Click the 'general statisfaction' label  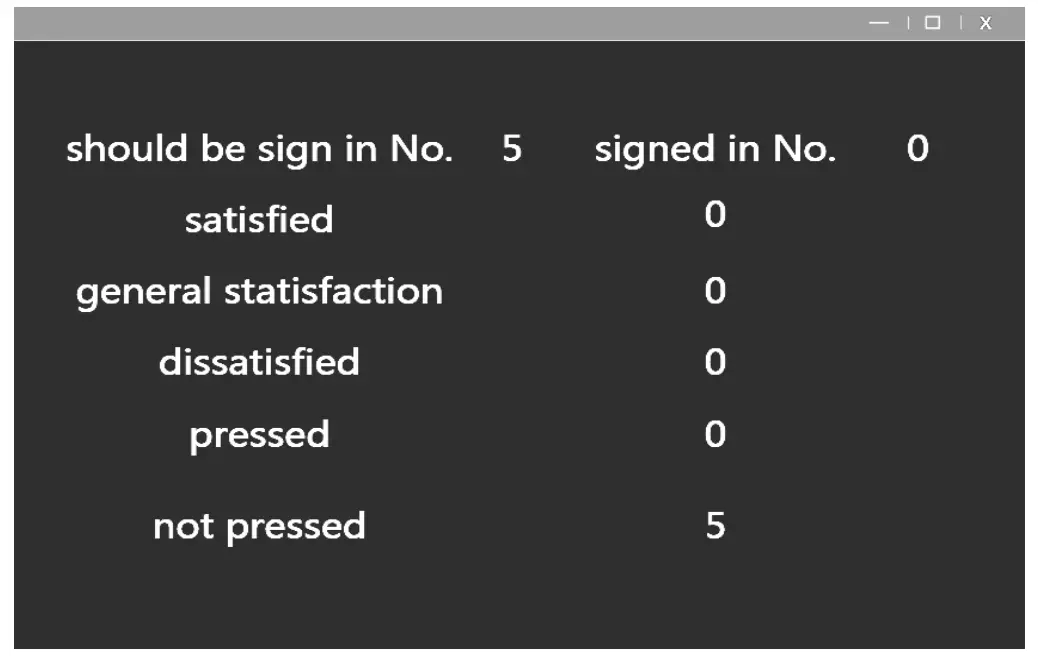click(259, 292)
